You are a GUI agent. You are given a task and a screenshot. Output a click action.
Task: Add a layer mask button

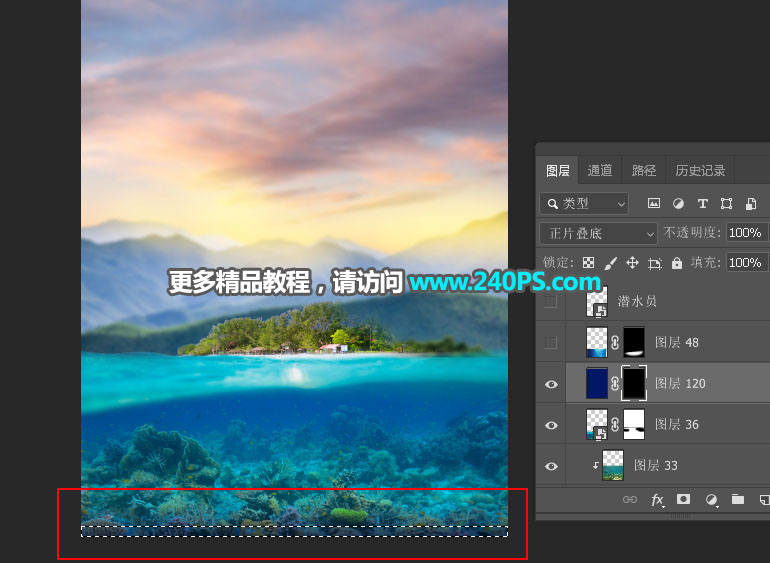tap(683, 500)
